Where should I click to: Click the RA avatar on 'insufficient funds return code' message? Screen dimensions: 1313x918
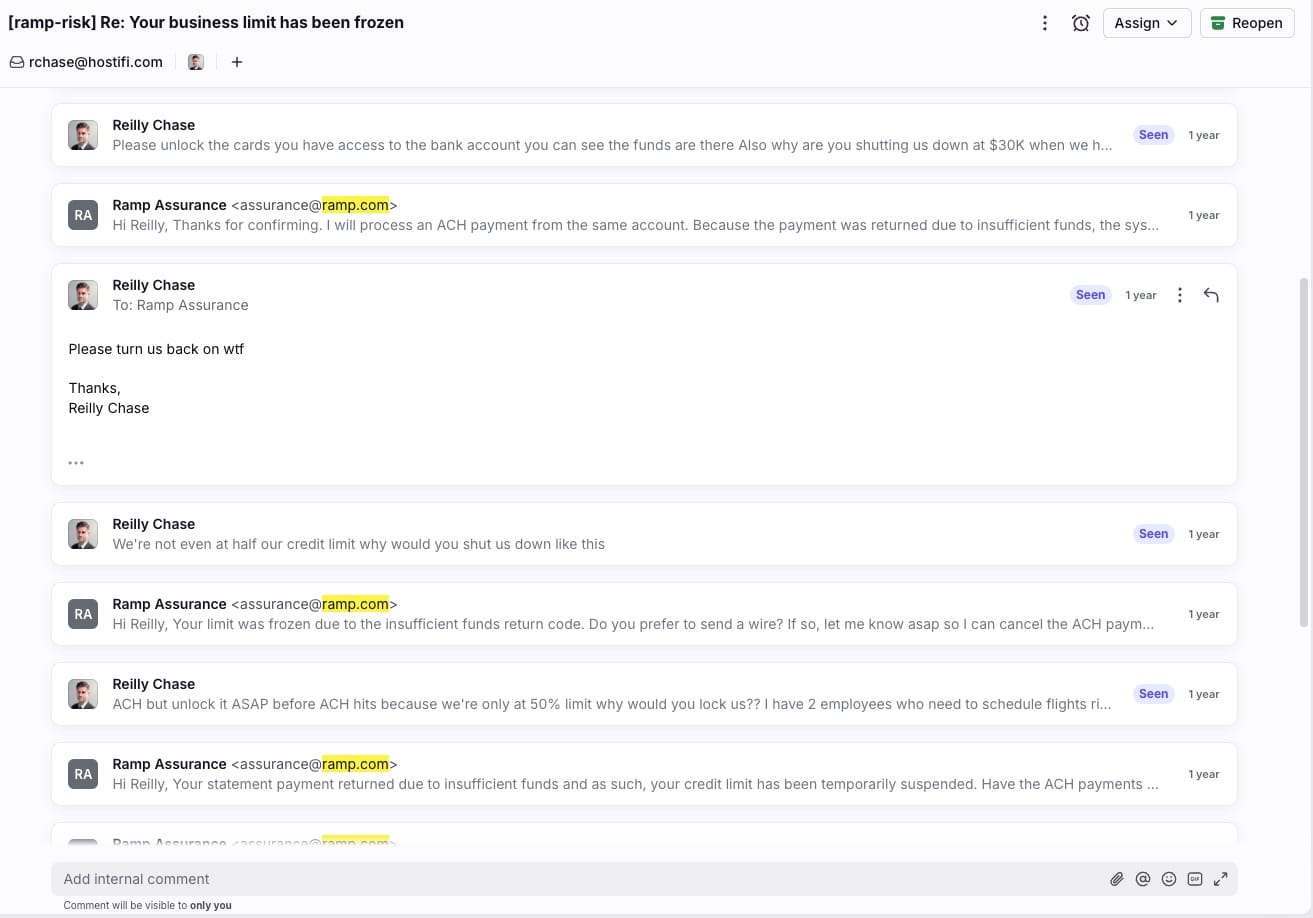tap(83, 614)
